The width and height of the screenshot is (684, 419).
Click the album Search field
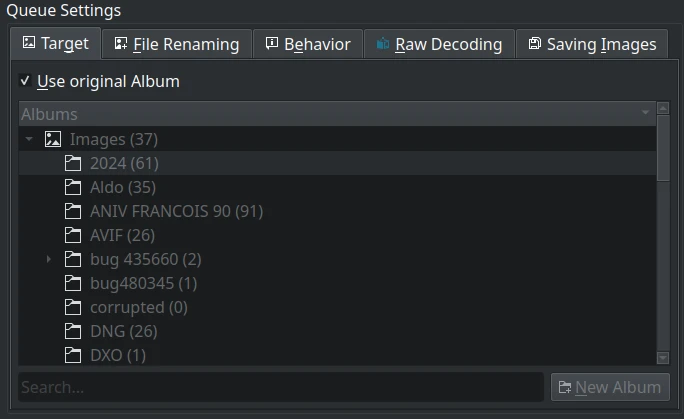(x=280, y=387)
